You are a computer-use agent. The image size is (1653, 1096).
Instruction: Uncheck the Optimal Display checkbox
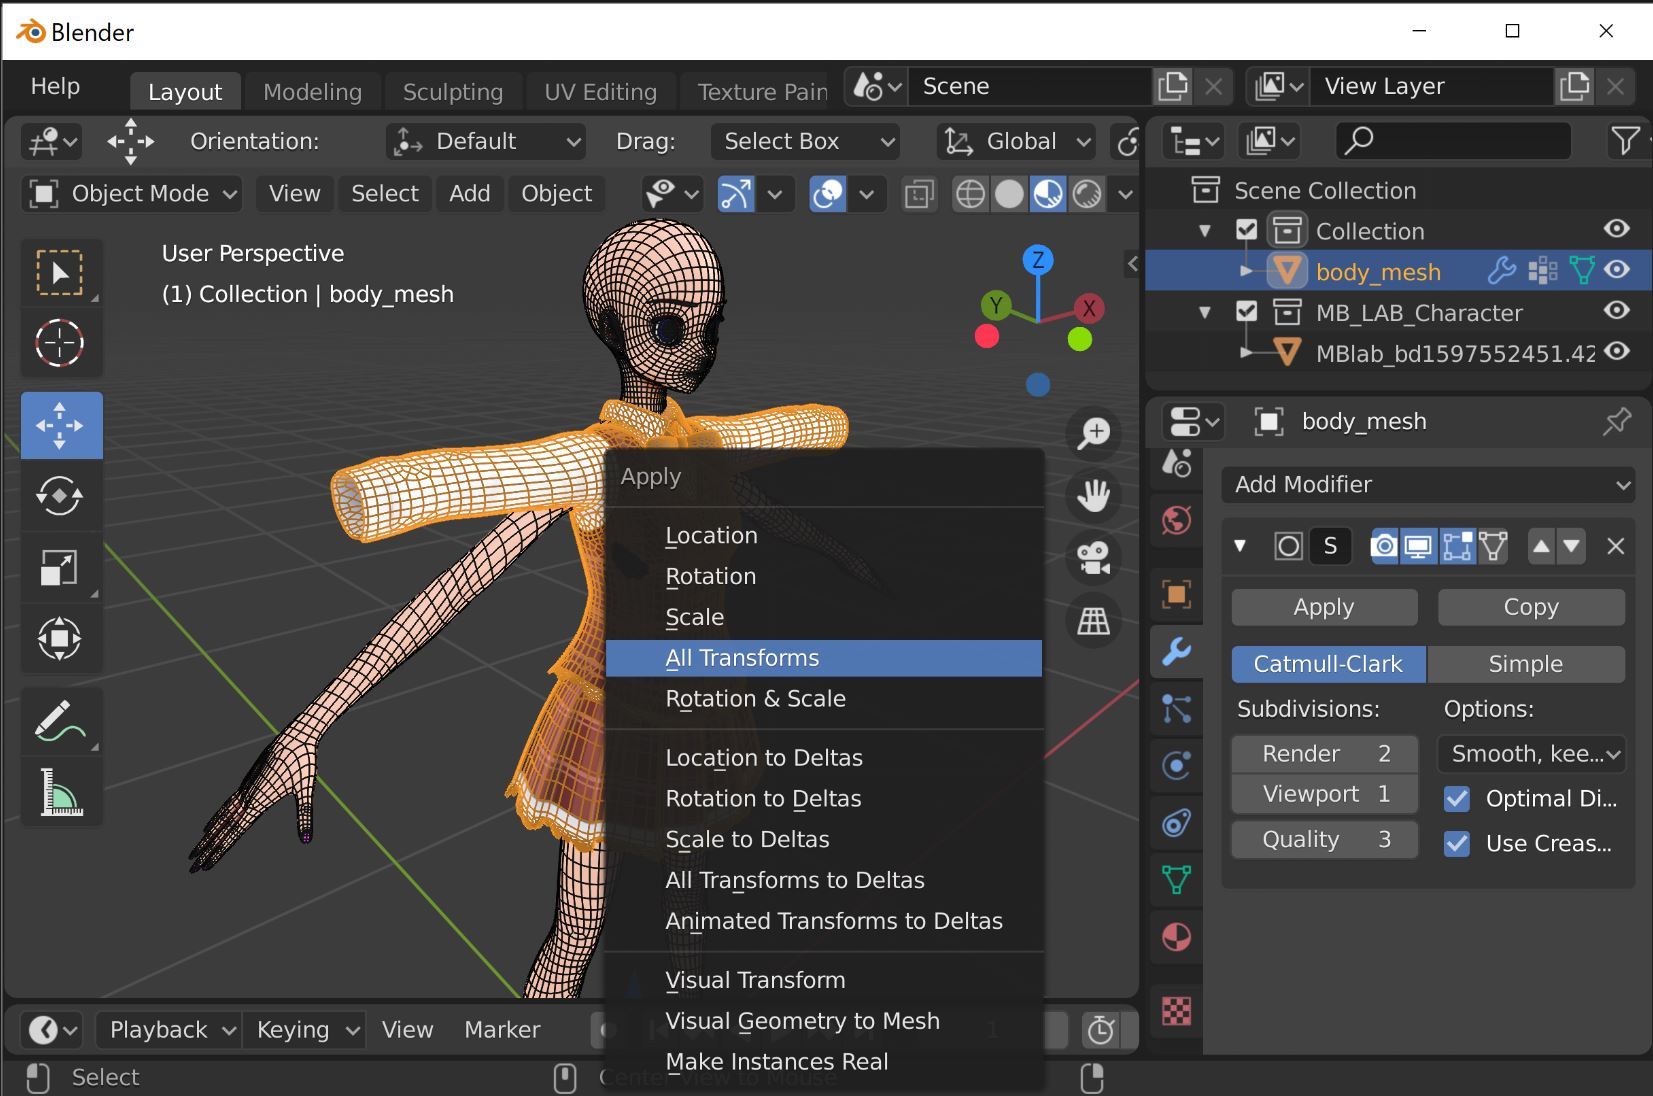click(x=1457, y=799)
